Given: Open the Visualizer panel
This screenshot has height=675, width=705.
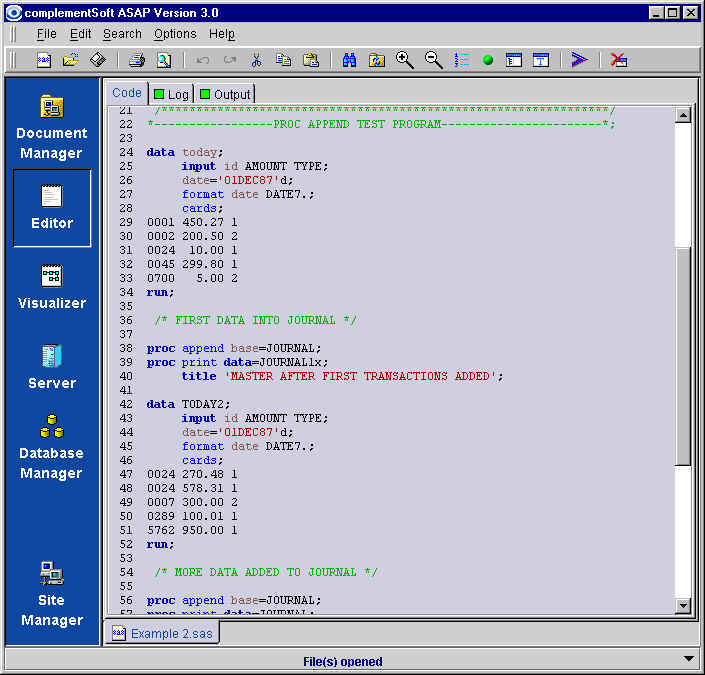Looking at the screenshot, I should coord(52,287).
